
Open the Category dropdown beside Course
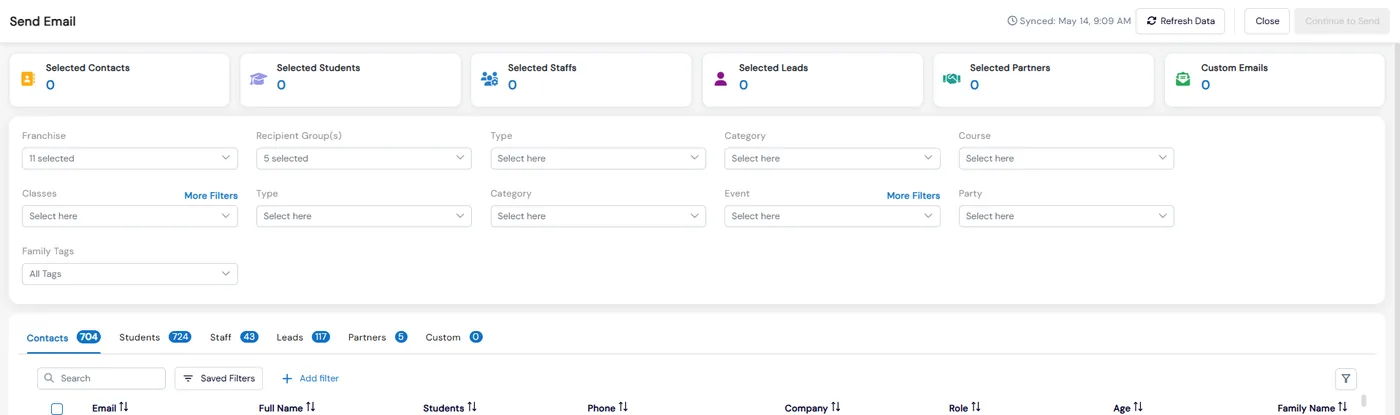coord(832,158)
